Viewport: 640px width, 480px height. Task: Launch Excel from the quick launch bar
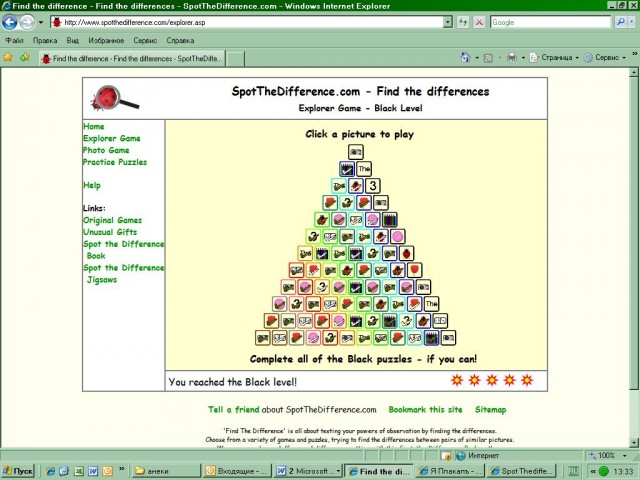pos(78,471)
